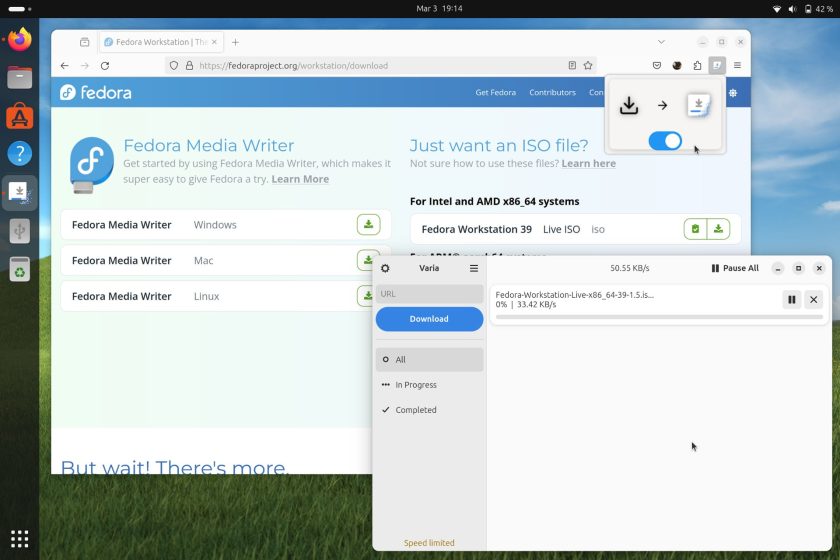Image resolution: width=840 pixels, height=560 pixels.
Task: Click the Pause All button in Varia
Action: [x=734, y=268]
